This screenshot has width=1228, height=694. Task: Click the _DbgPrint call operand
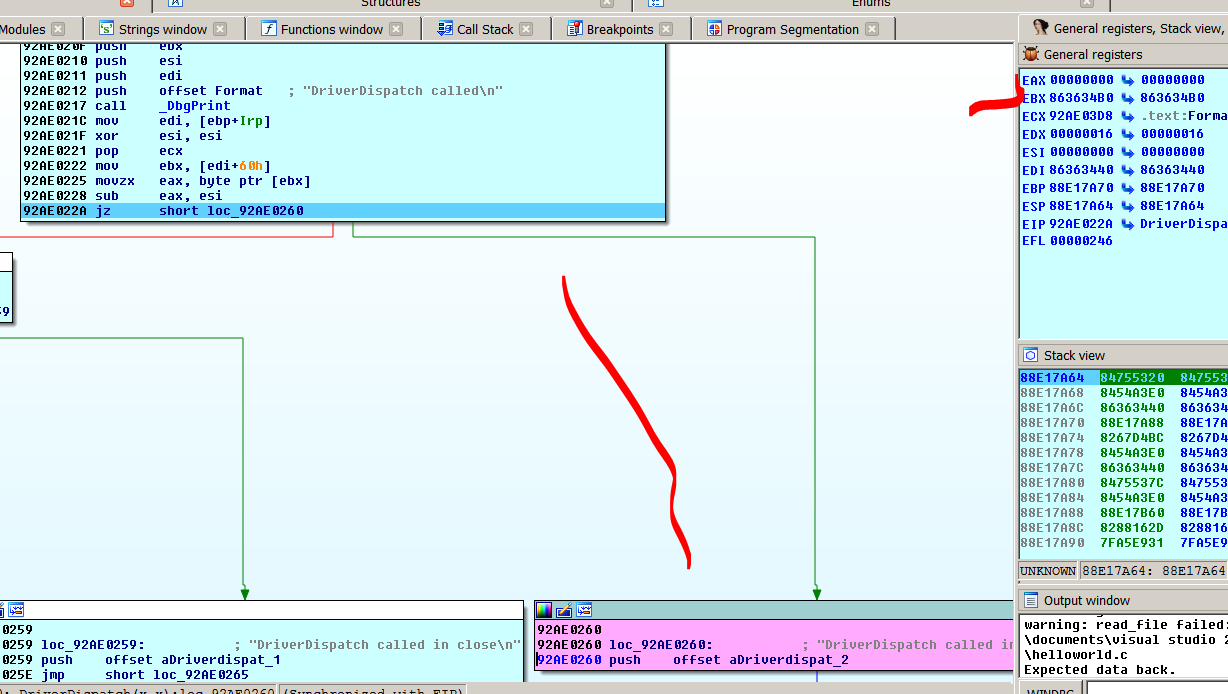(x=195, y=106)
